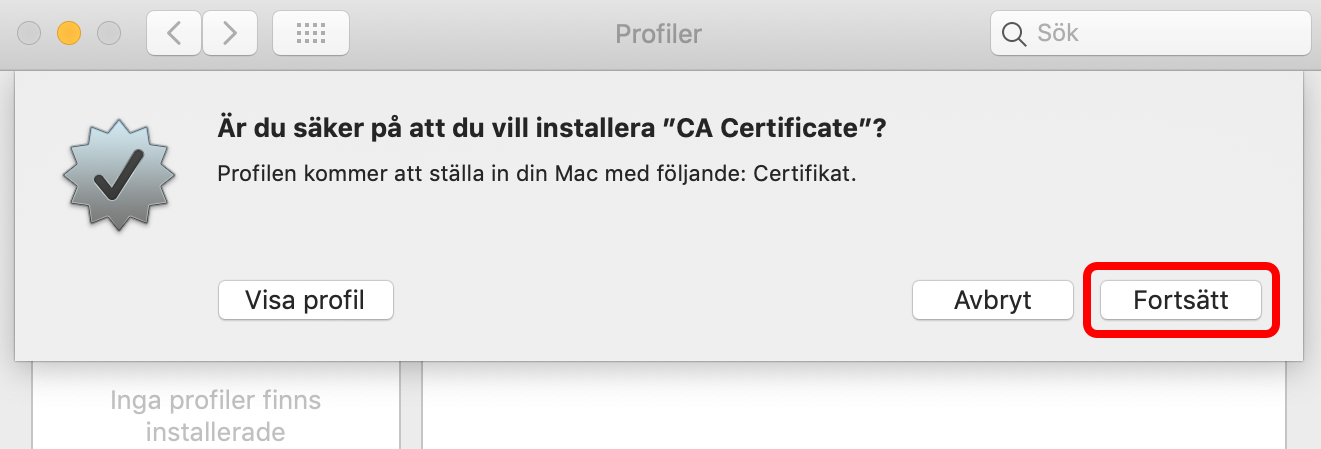Image resolution: width=1321 pixels, height=449 pixels.
Task: Go back with the left chevron button
Action: (174, 34)
